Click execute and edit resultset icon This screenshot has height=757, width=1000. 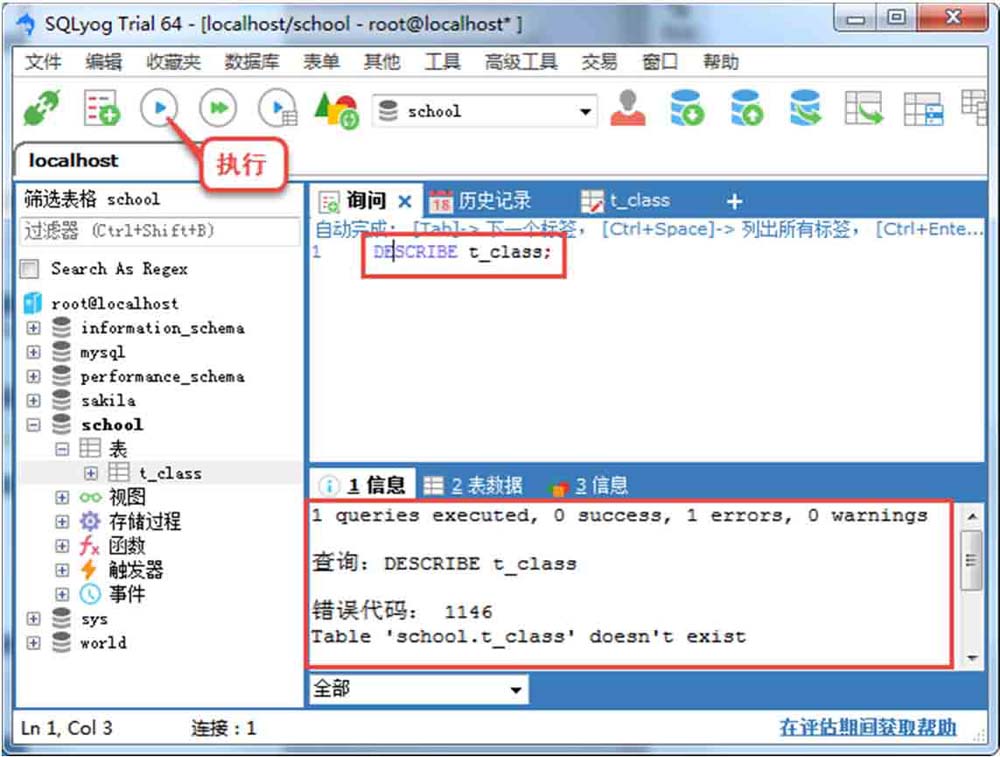click(277, 108)
